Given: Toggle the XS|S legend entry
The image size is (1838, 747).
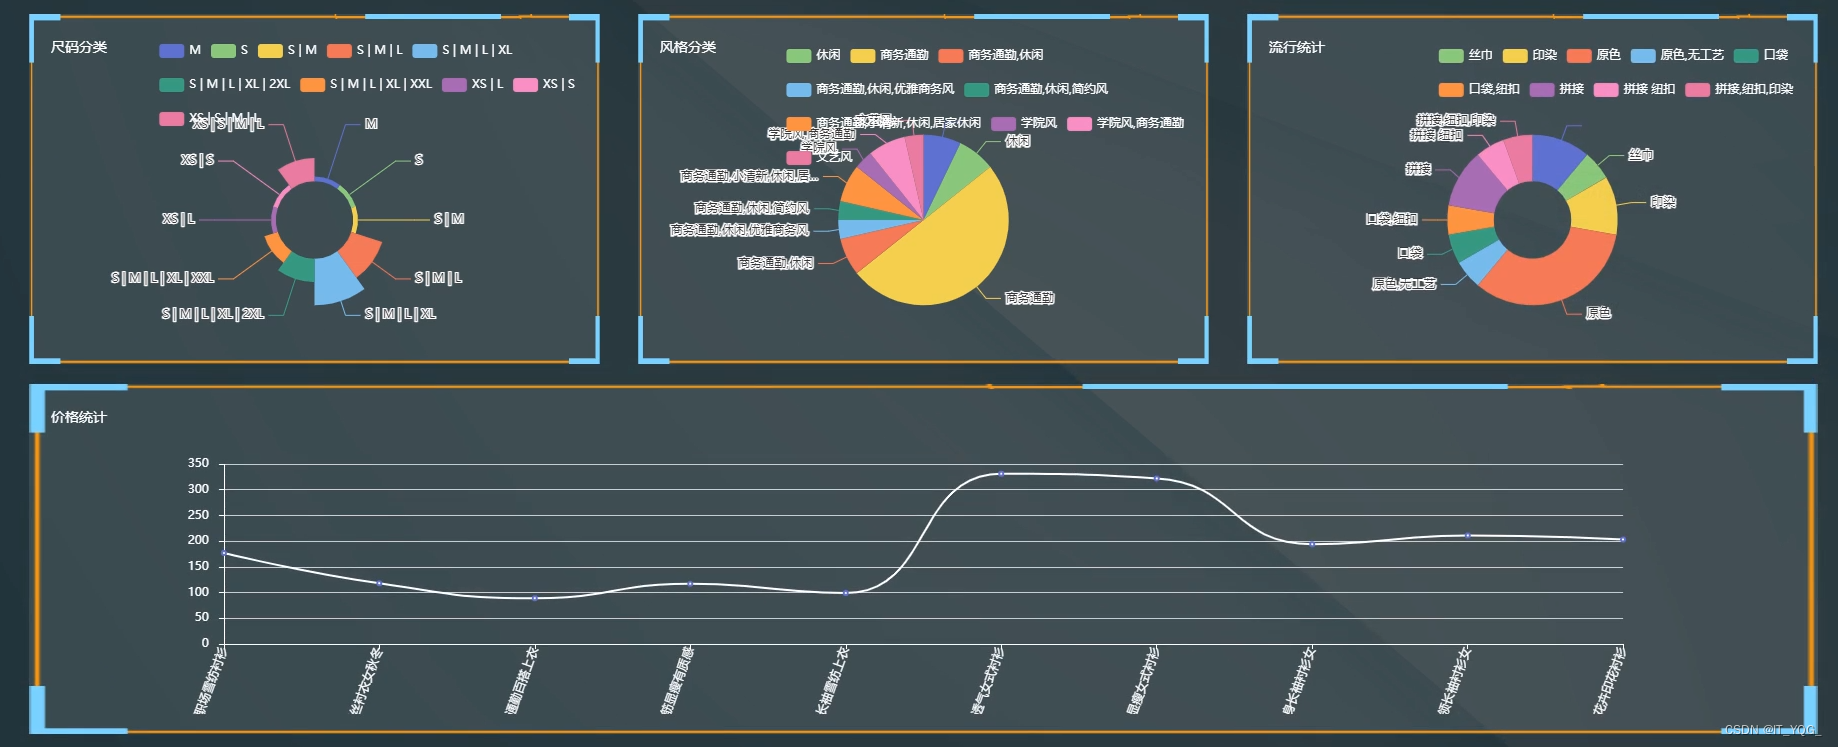Looking at the screenshot, I should [x=544, y=84].
